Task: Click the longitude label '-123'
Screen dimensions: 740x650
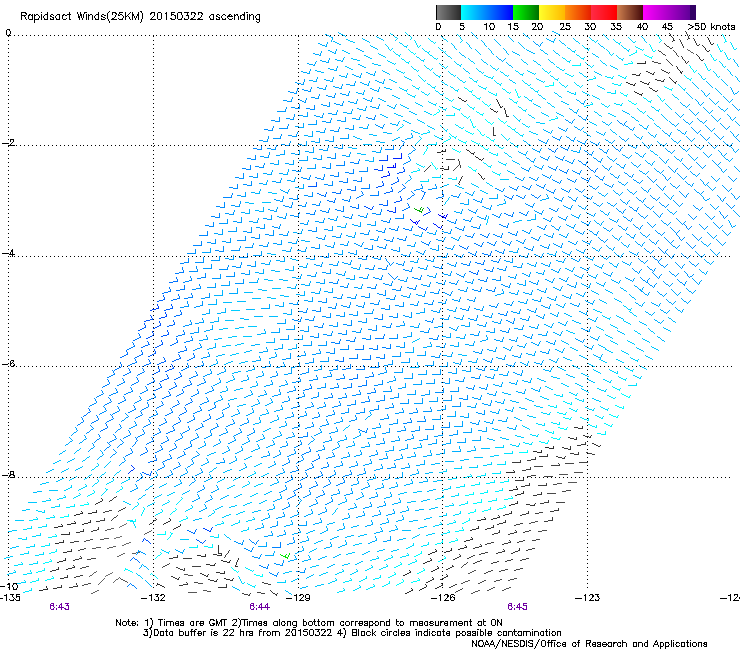Action: pyautogui.click(x=588, y=598)
